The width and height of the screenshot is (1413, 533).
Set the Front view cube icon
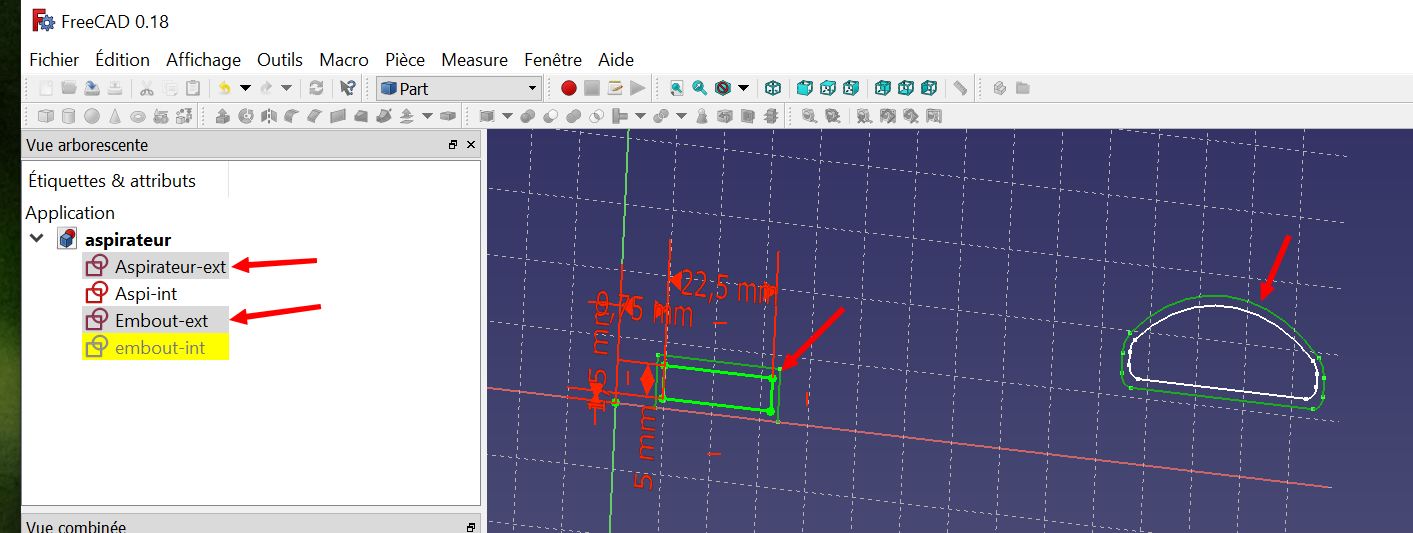(x=804, y=88)
